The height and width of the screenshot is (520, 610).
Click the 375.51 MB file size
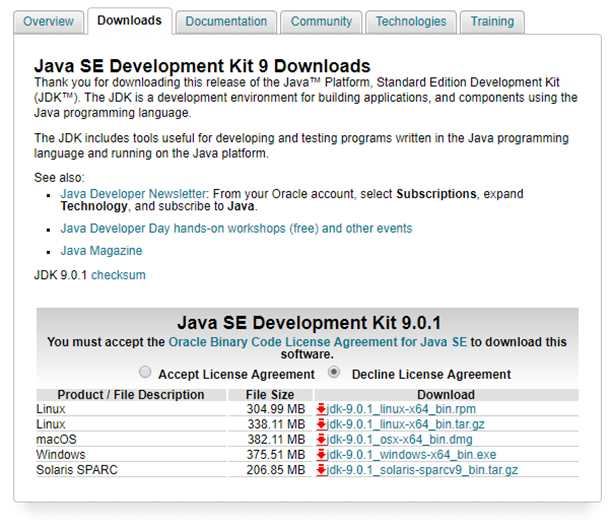tap(276, 455)
